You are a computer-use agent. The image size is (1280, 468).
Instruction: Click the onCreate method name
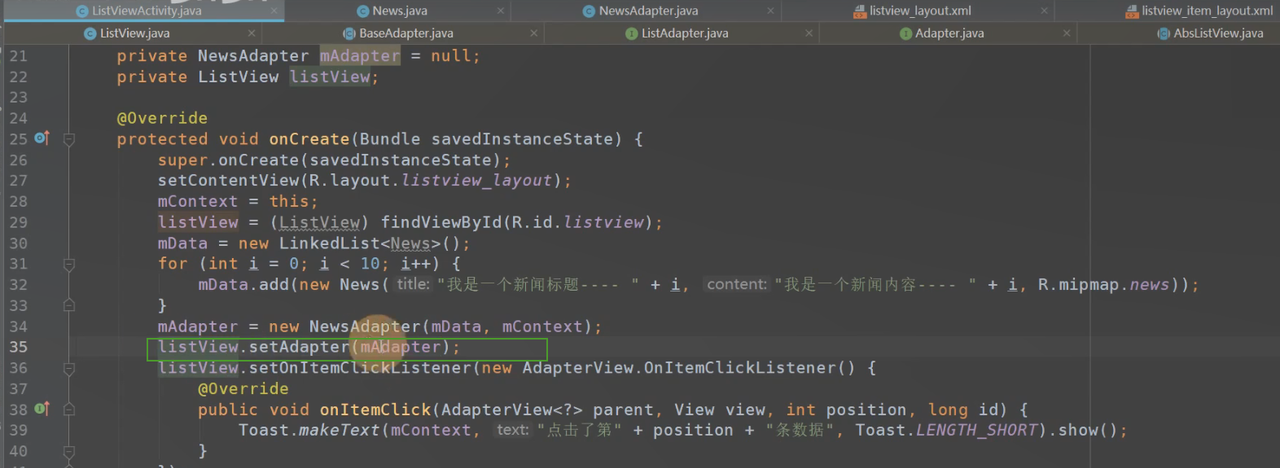[309, 139]
